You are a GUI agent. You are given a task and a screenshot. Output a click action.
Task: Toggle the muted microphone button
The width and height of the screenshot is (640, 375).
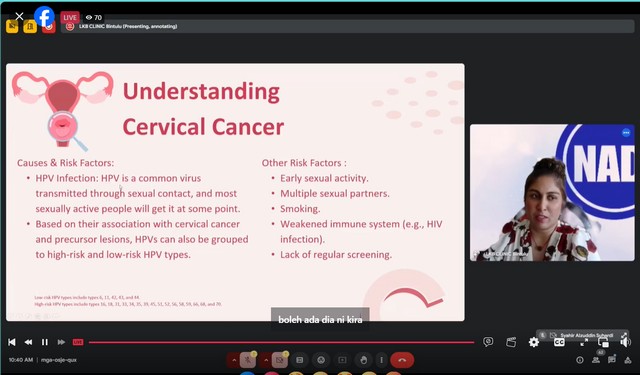248,360
